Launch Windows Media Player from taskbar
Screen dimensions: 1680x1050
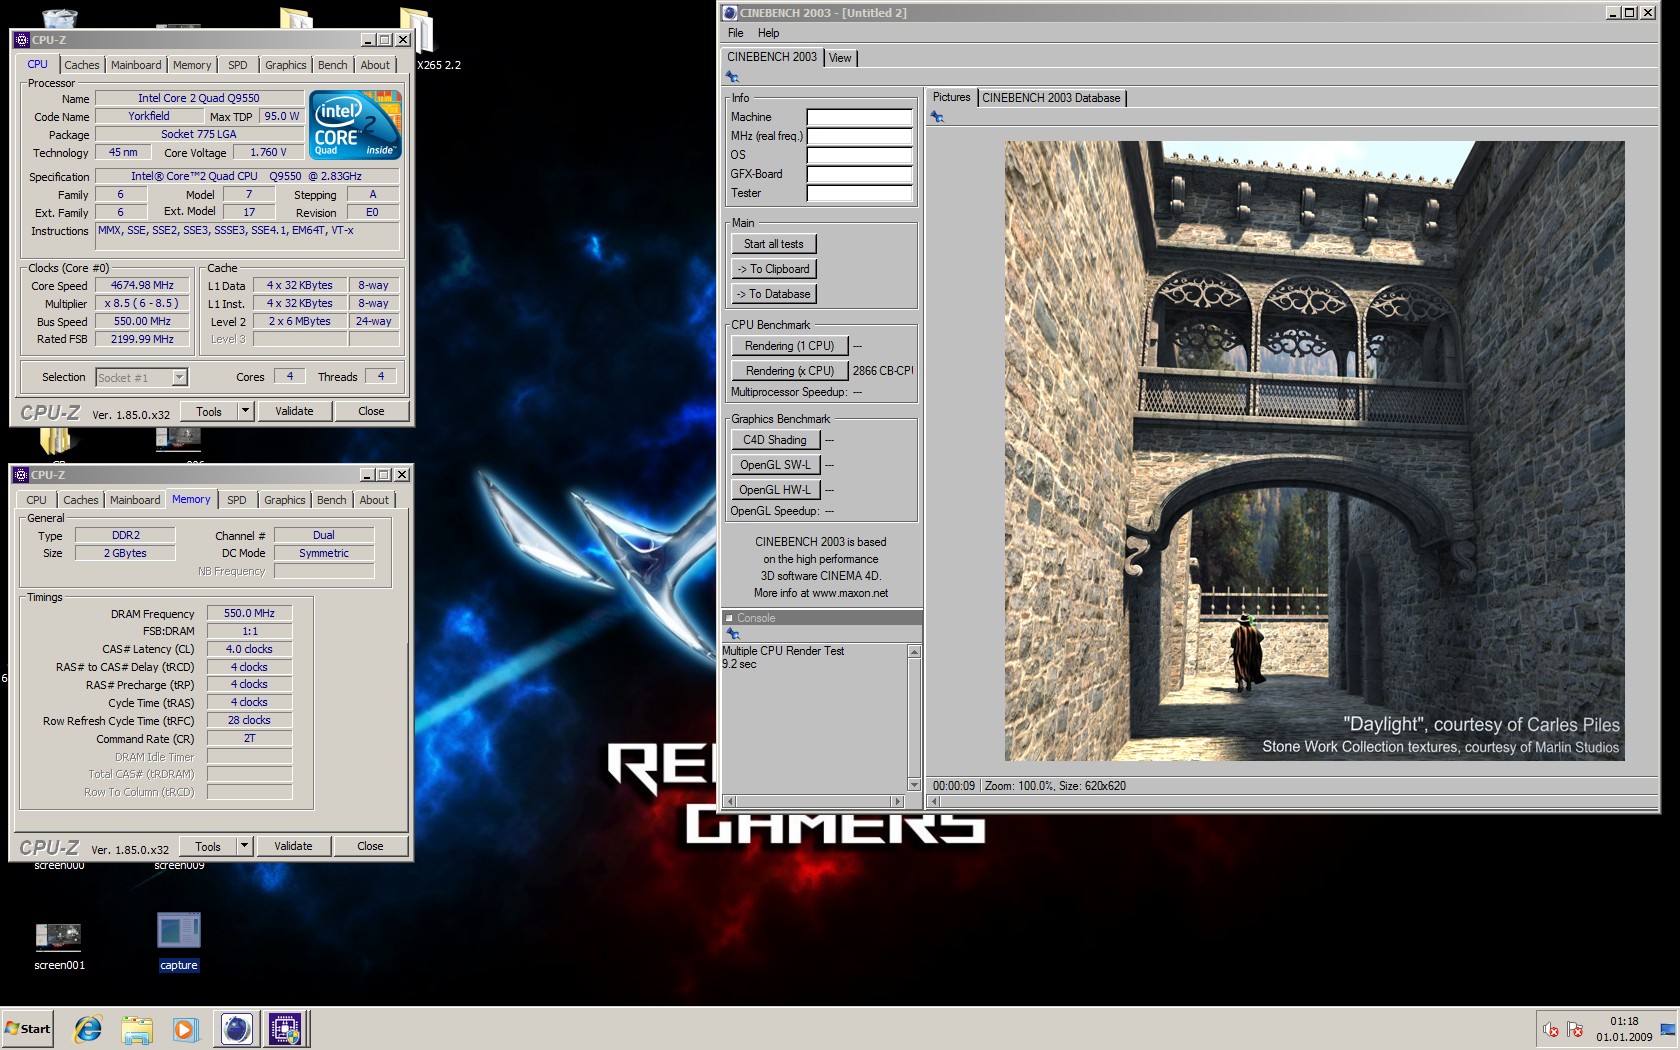point(185,1028)
